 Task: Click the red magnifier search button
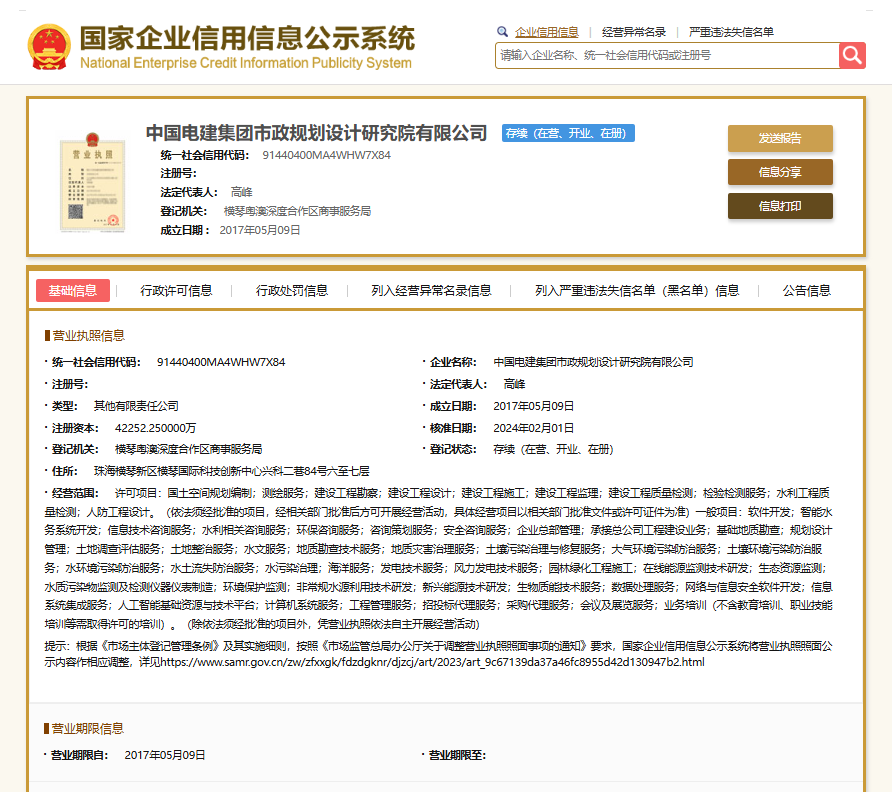tap(852, 55)
